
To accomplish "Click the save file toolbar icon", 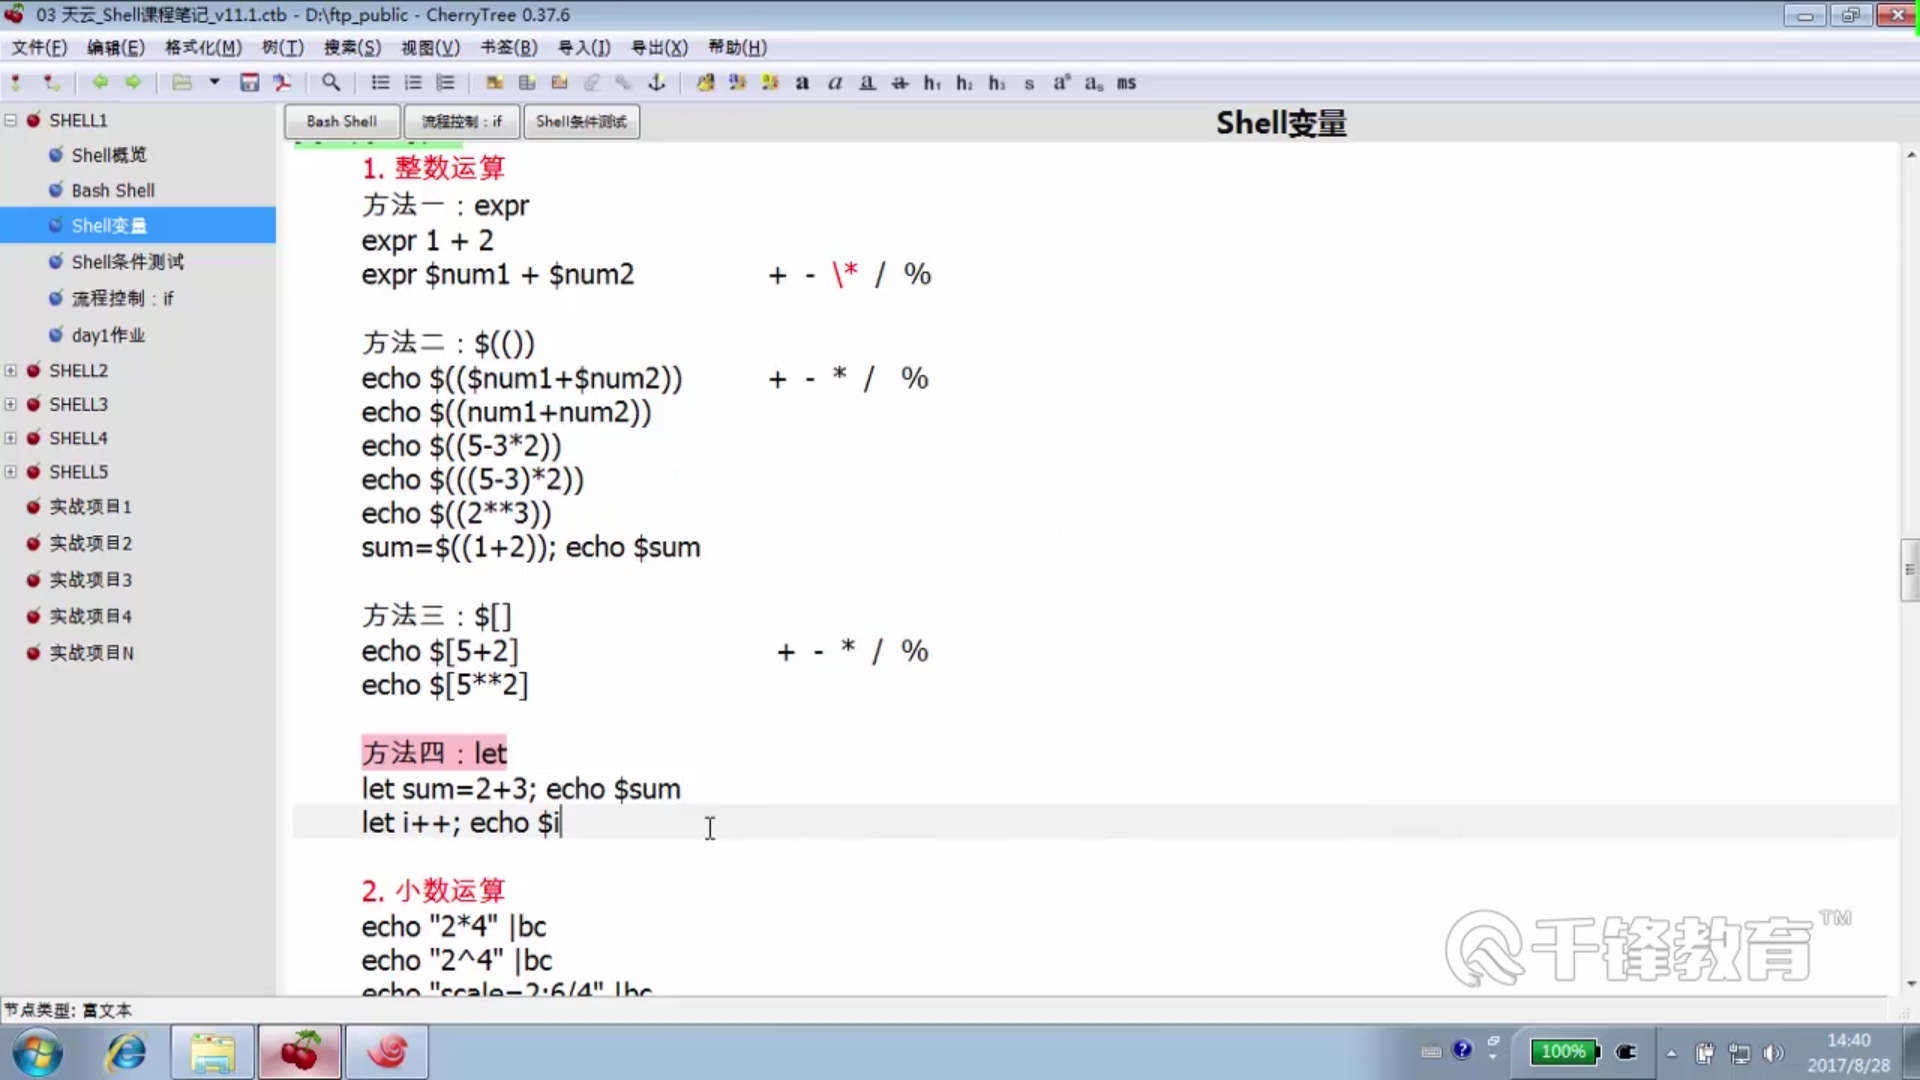I will pyautogui.click(x=249, y=83).
